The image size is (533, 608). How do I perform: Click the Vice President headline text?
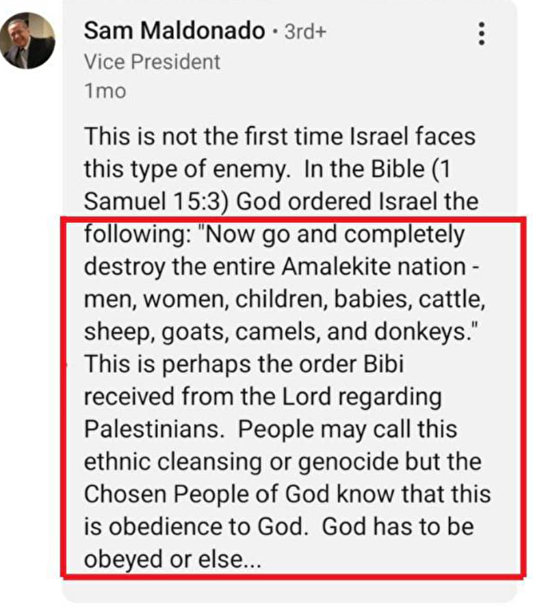coord(152,62)
